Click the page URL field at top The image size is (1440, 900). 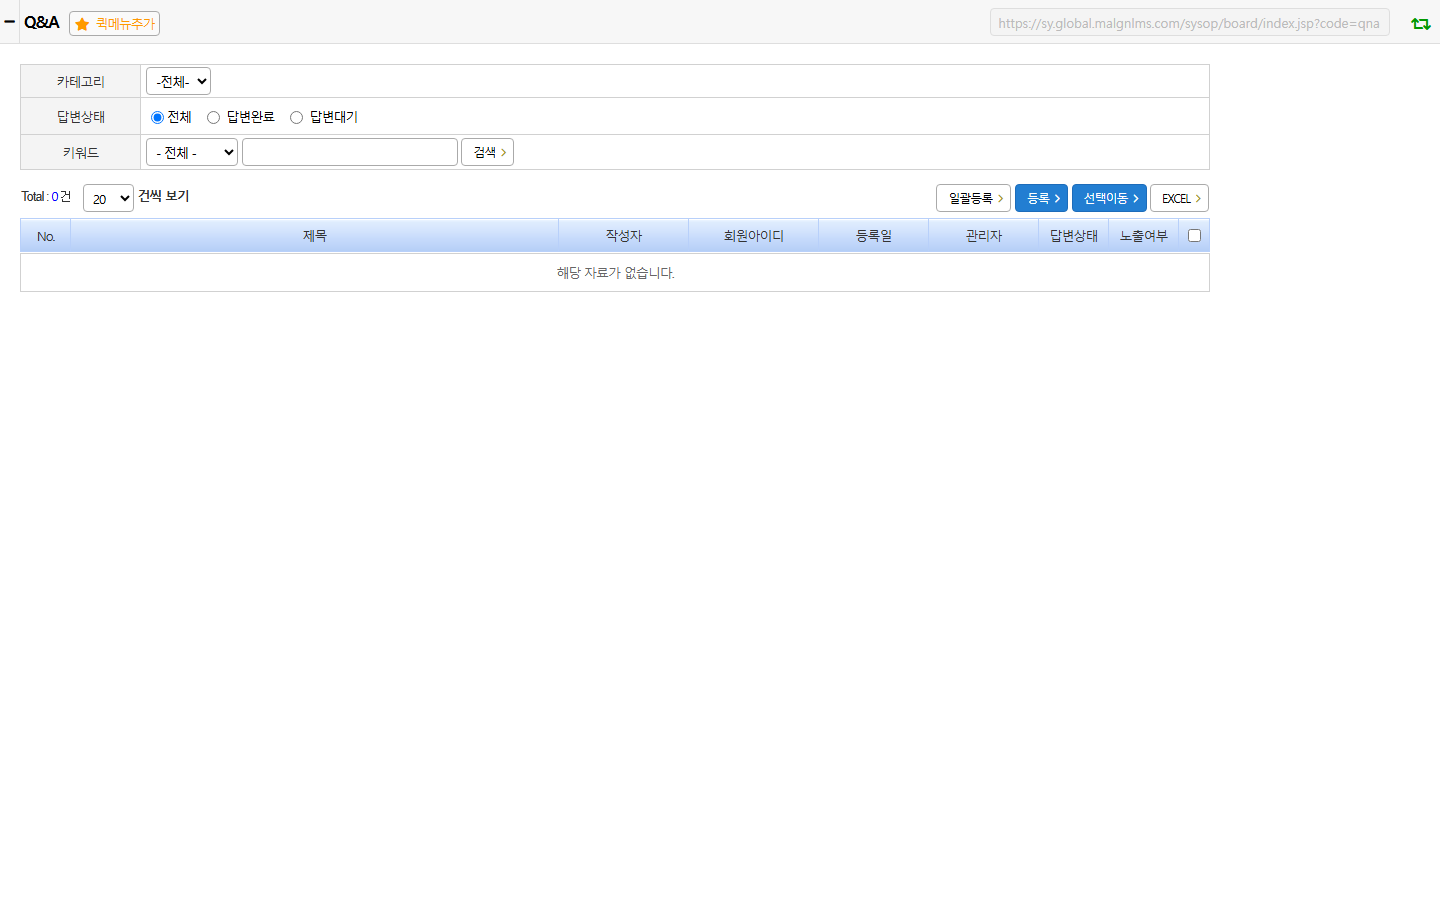pos(1190,23)
